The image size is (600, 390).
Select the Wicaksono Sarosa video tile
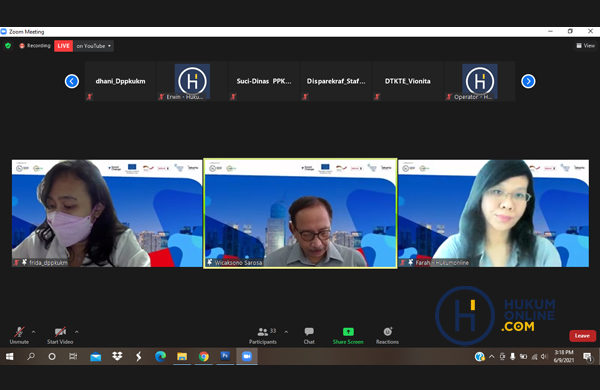pos(300,213)
